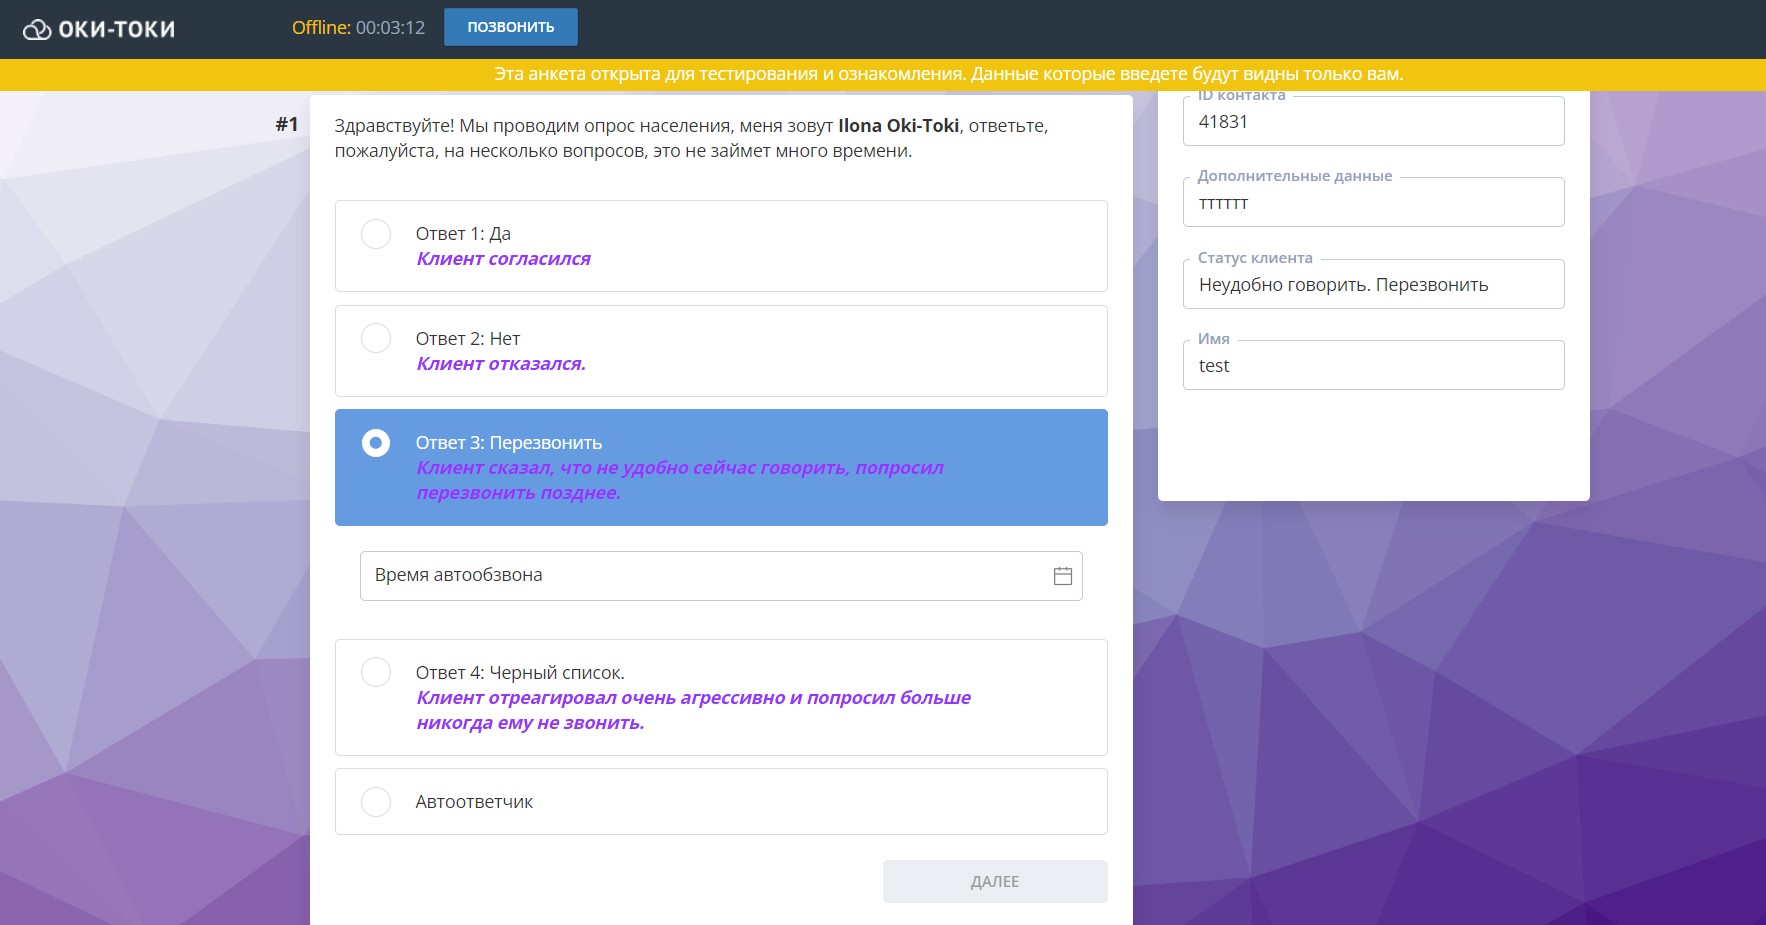Click the Имя field containing test

coord(1372,366)
